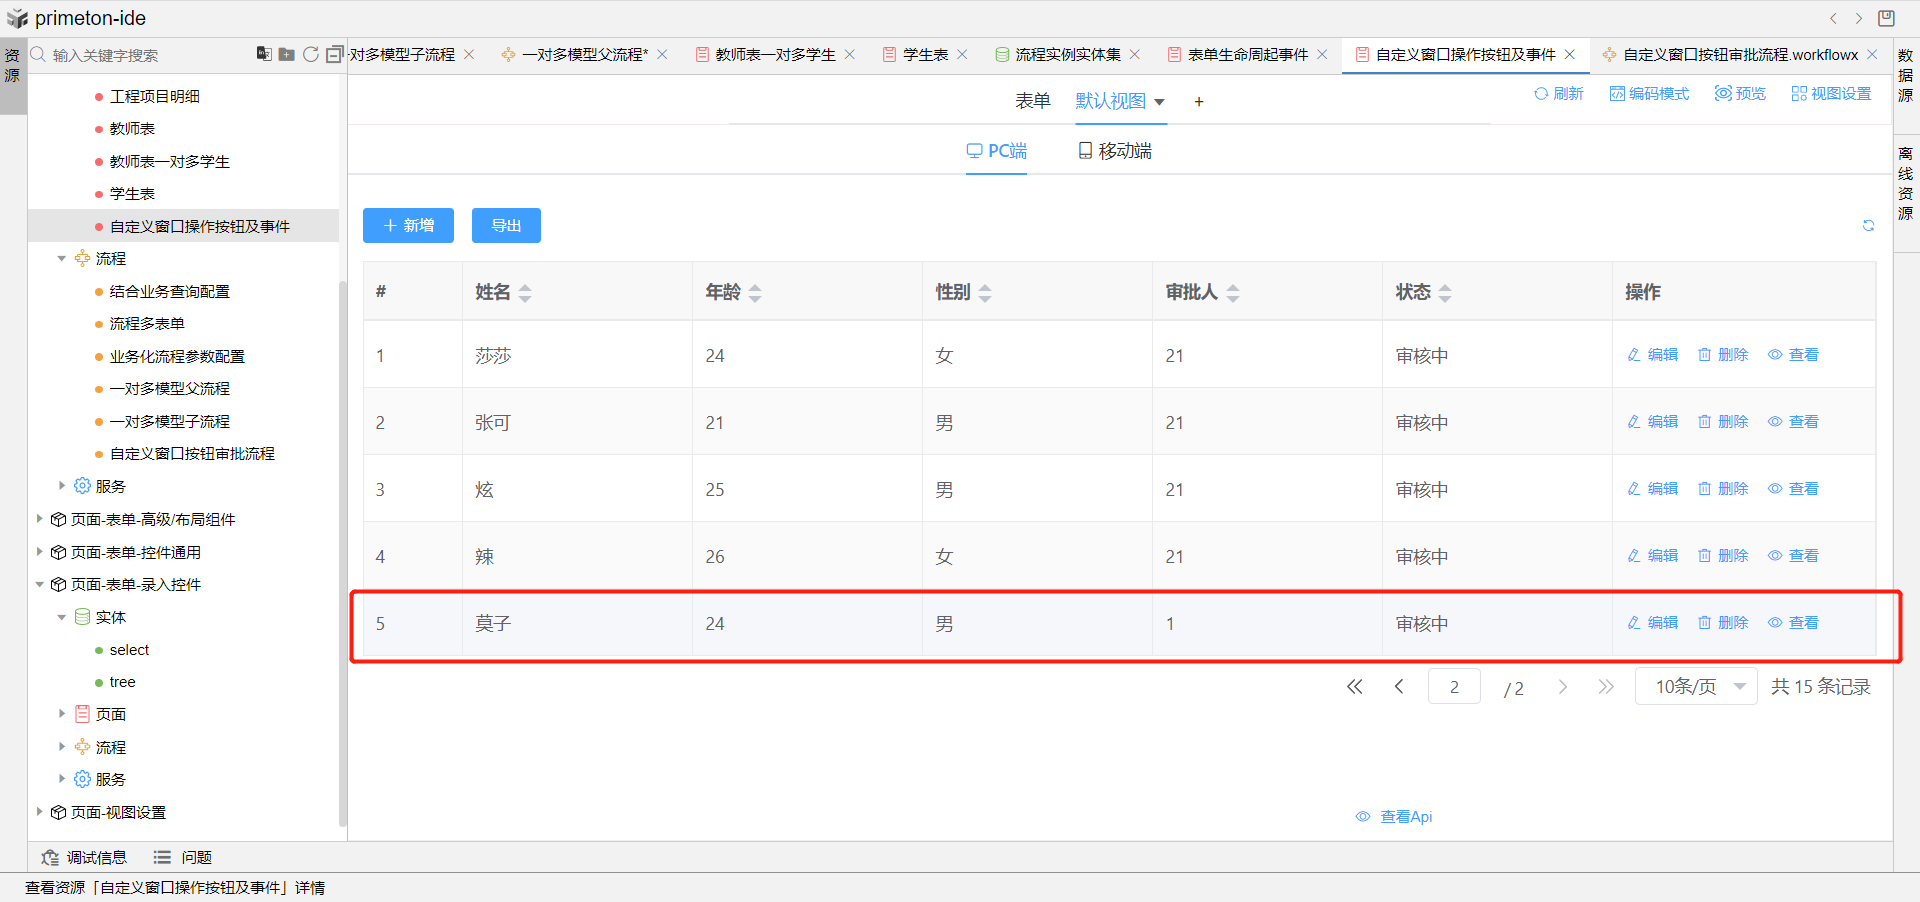1920x902 pixels.
Task: Collapse all tree nodes using the collapse icon
Action: [334, 54]
